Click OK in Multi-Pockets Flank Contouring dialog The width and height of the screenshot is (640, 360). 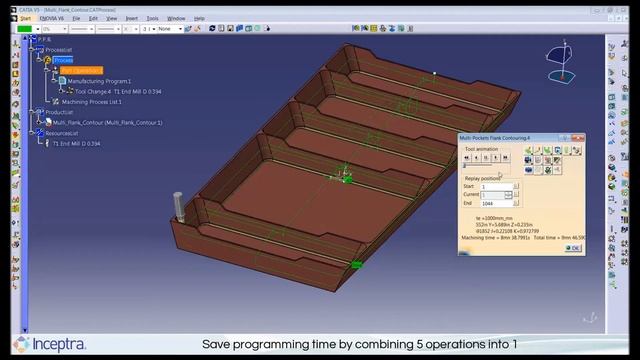(x=573, y=248)
